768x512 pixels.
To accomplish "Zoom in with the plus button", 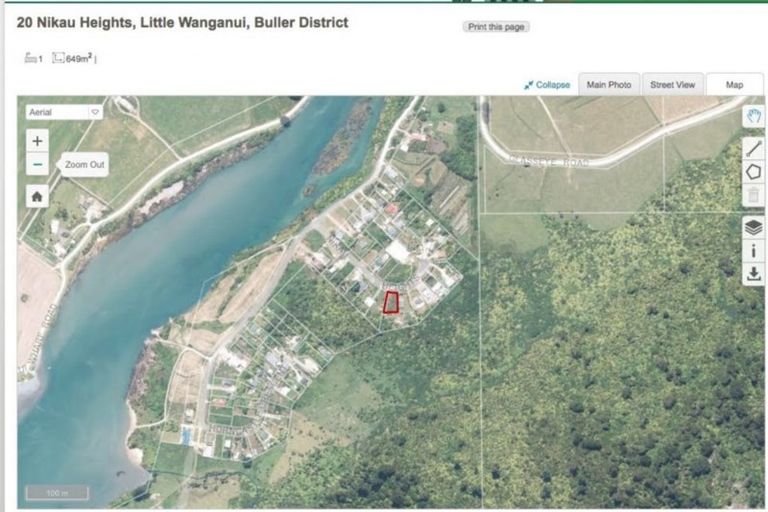I will 37,141.
